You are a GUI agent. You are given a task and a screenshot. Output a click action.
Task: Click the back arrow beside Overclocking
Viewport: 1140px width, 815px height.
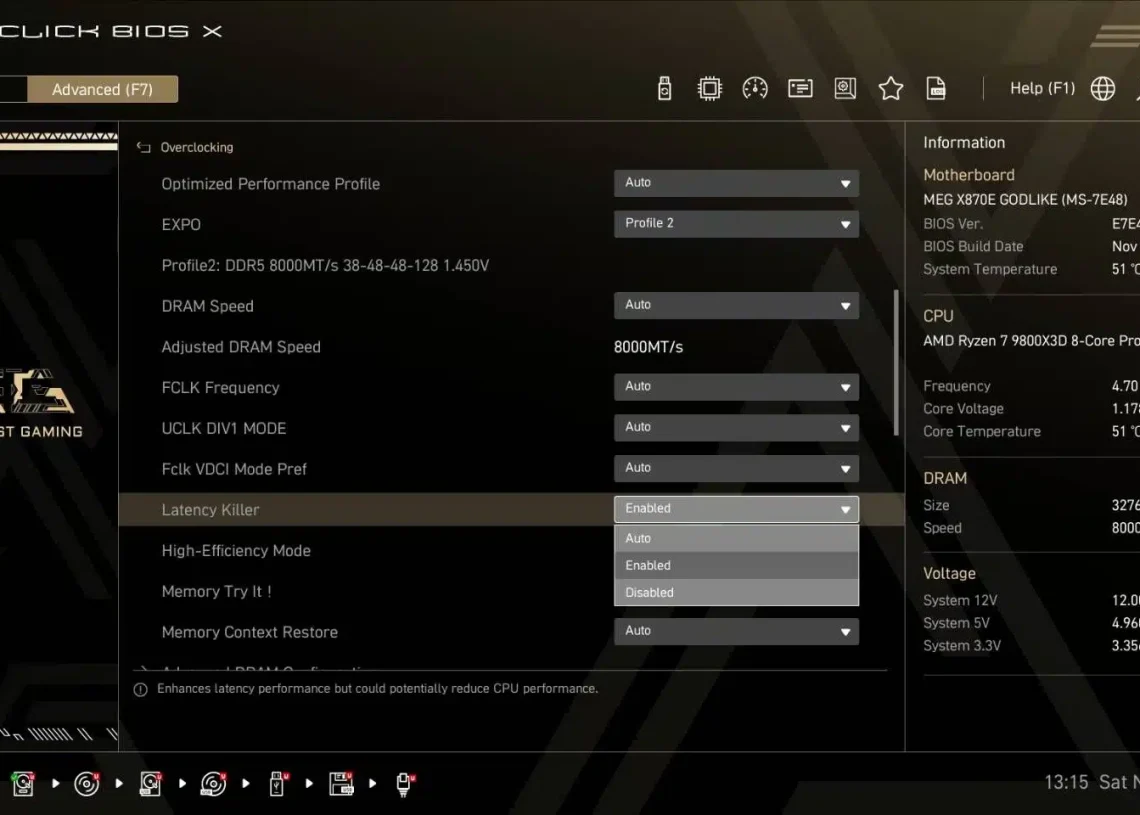click(143, 148)
